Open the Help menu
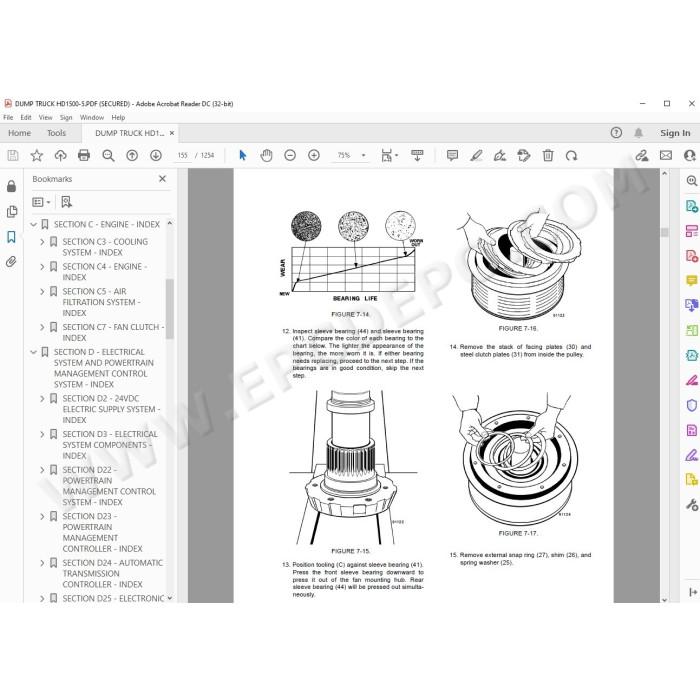This screenshot has height=700, width=700. click(x=118, y=117)
